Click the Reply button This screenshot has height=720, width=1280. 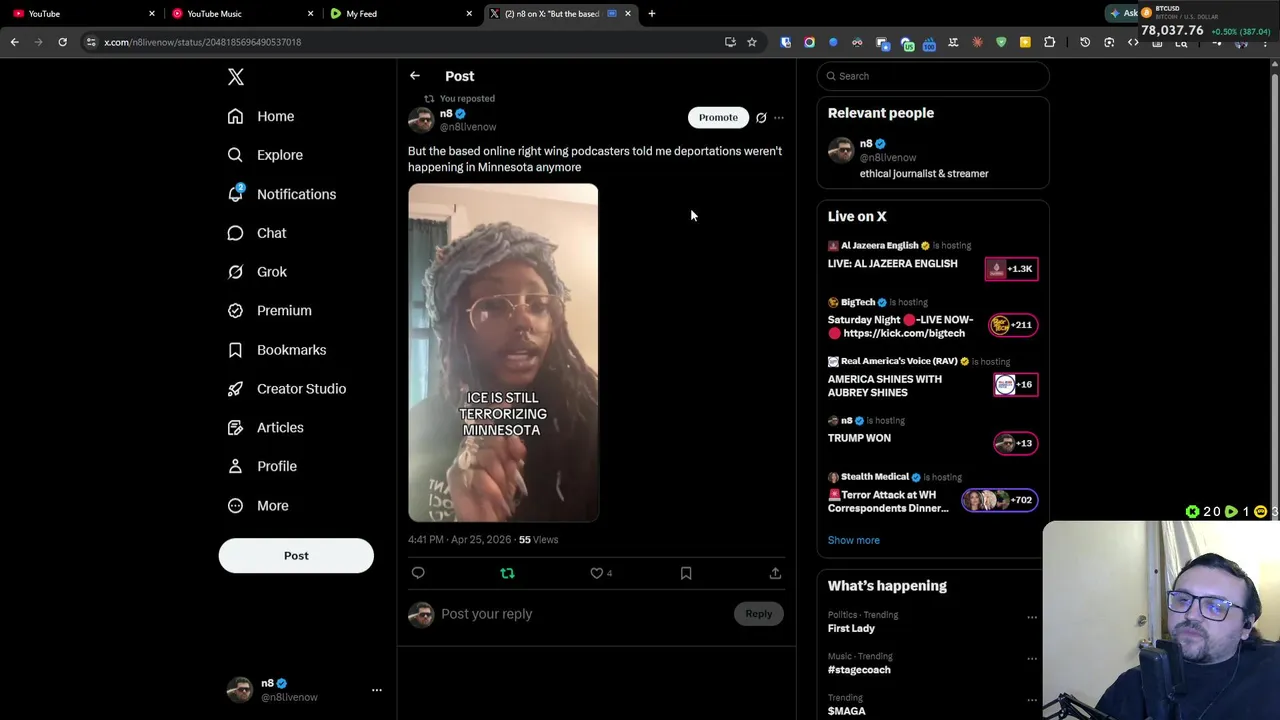point(758,614)
